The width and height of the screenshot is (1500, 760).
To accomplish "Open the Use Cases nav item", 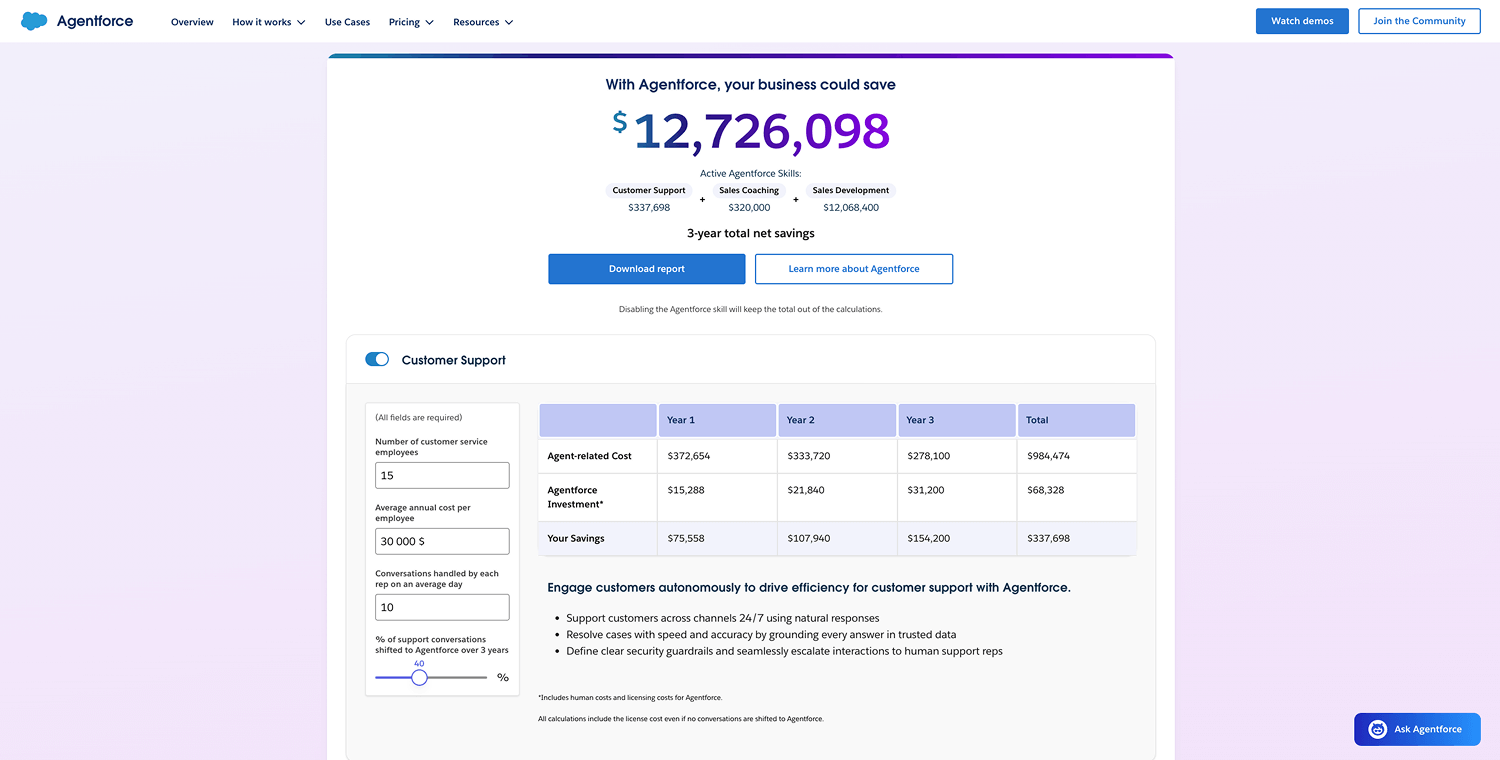I will coord(347,22).
